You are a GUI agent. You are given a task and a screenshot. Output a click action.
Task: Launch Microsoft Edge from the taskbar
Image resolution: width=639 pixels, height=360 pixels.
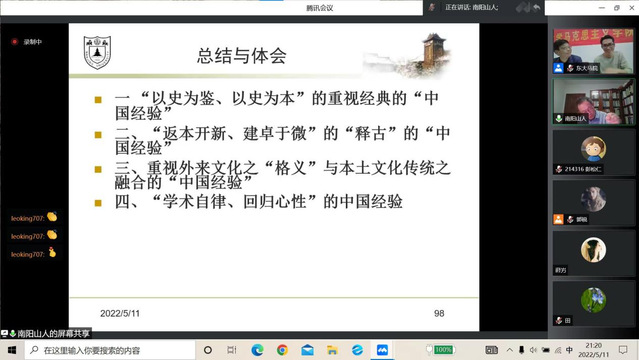[257, 350]
